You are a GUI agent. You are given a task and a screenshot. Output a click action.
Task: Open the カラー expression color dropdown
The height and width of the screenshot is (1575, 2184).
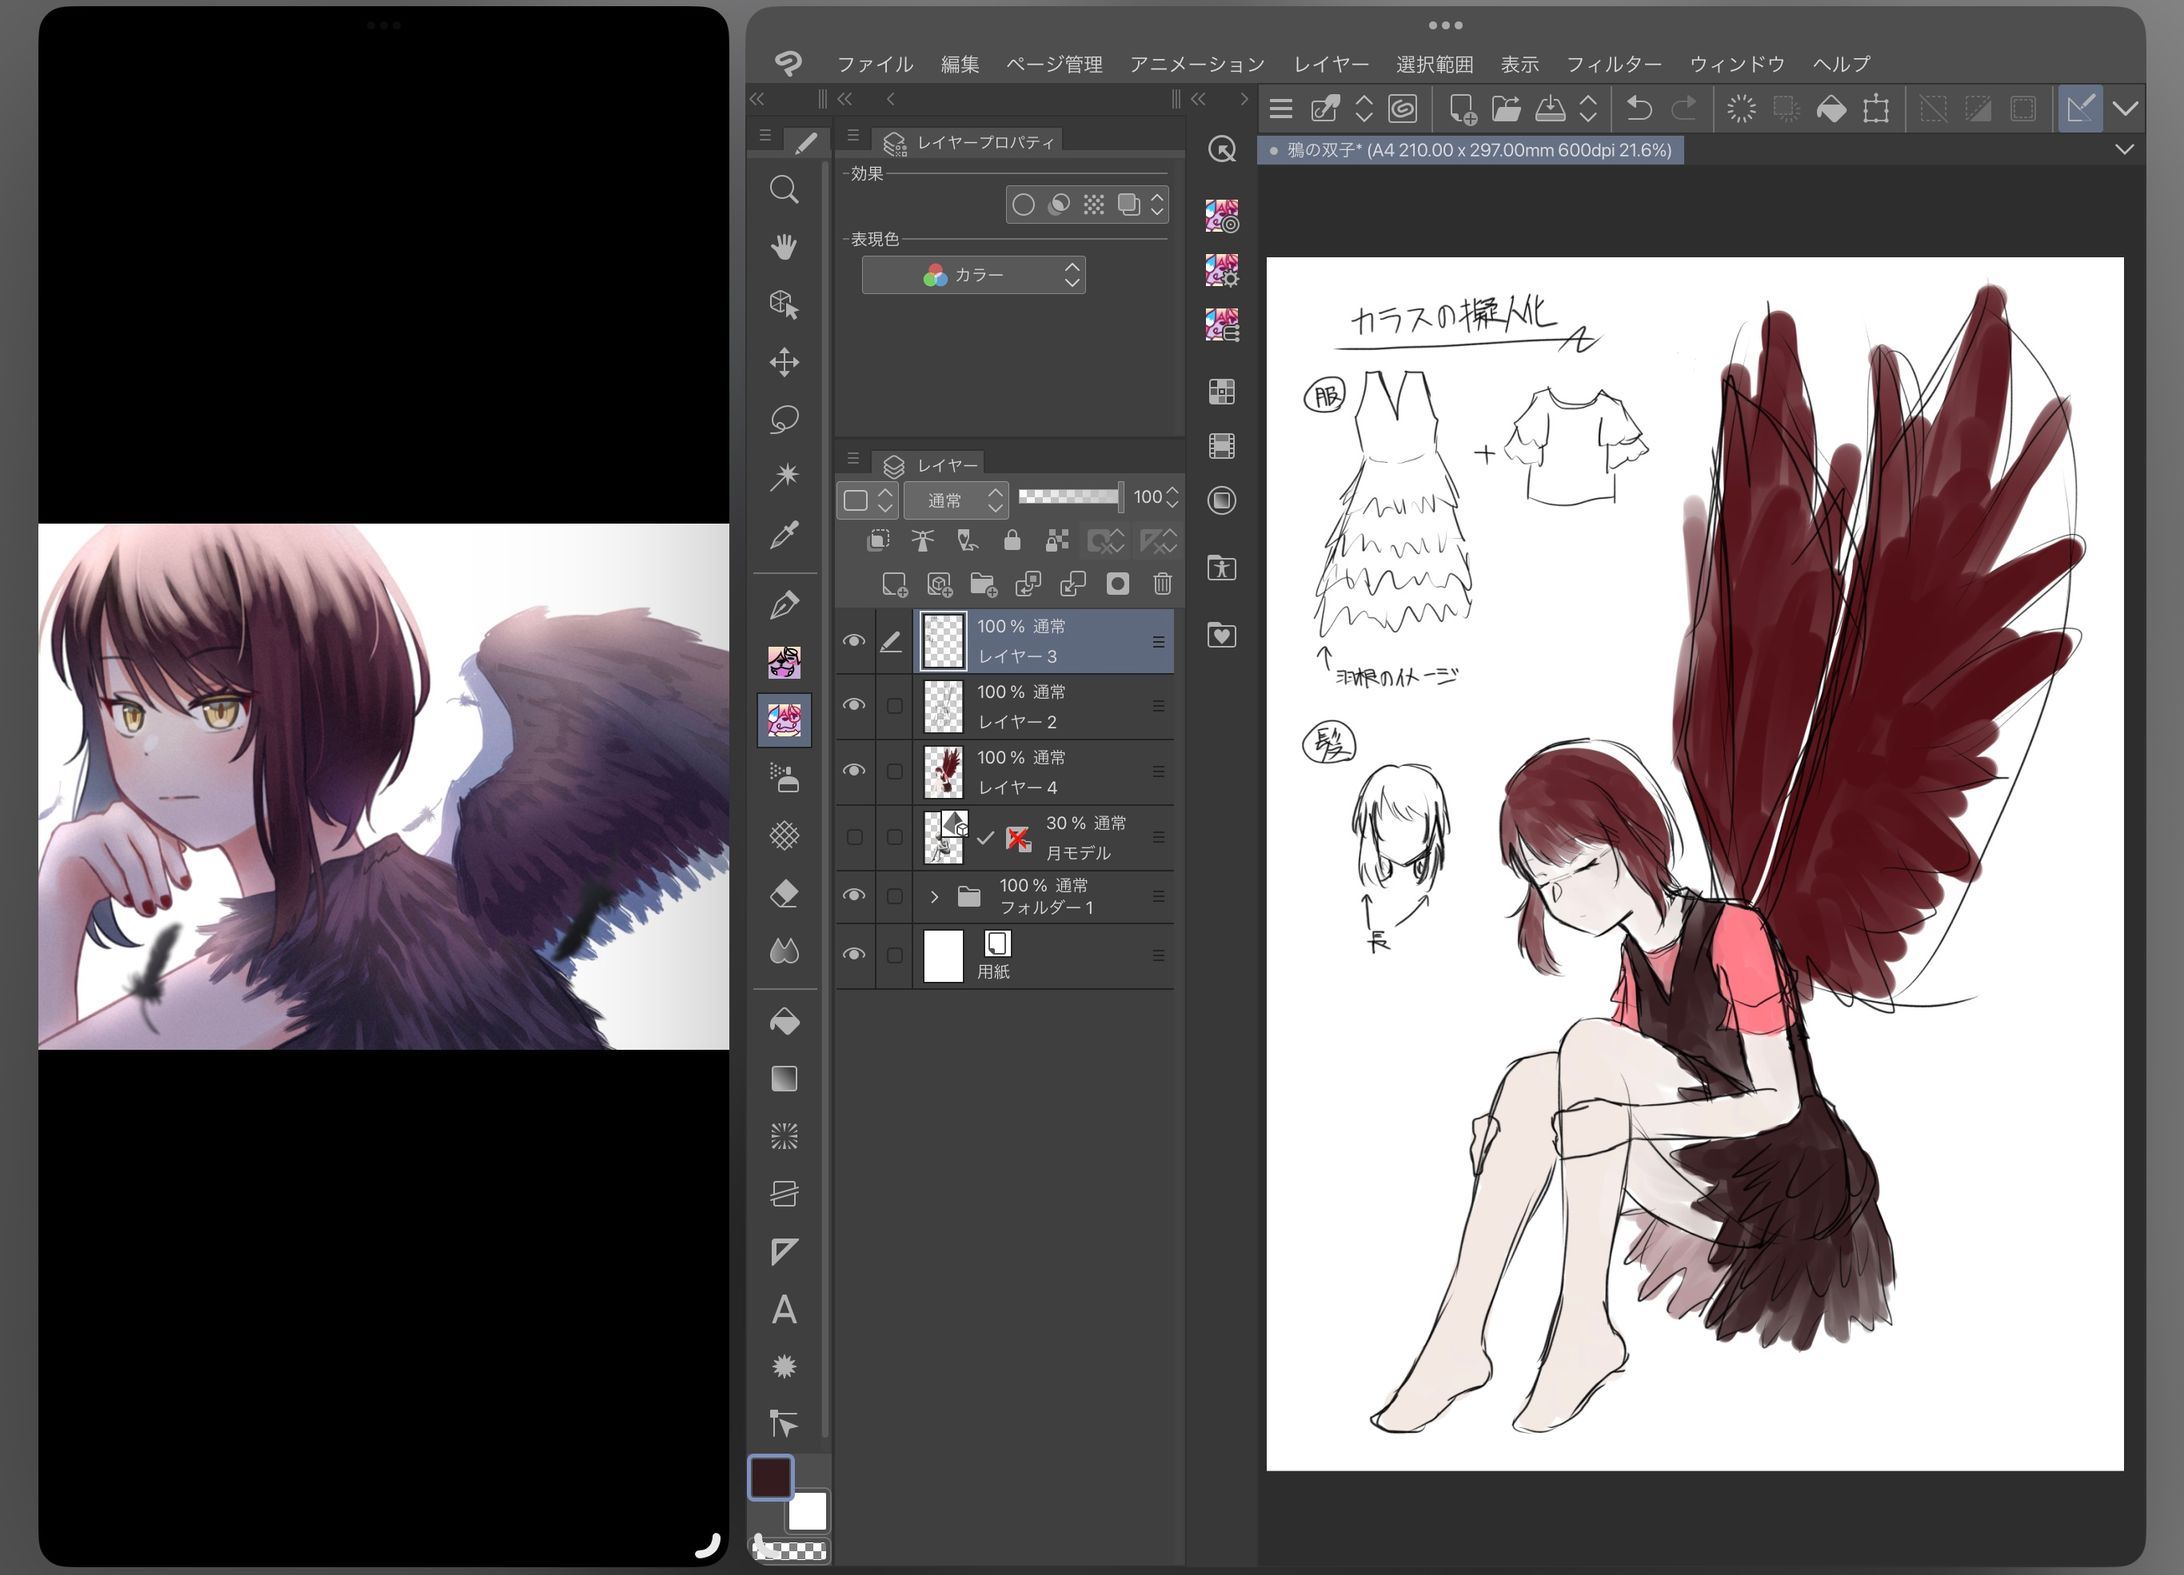coord(973,275)
